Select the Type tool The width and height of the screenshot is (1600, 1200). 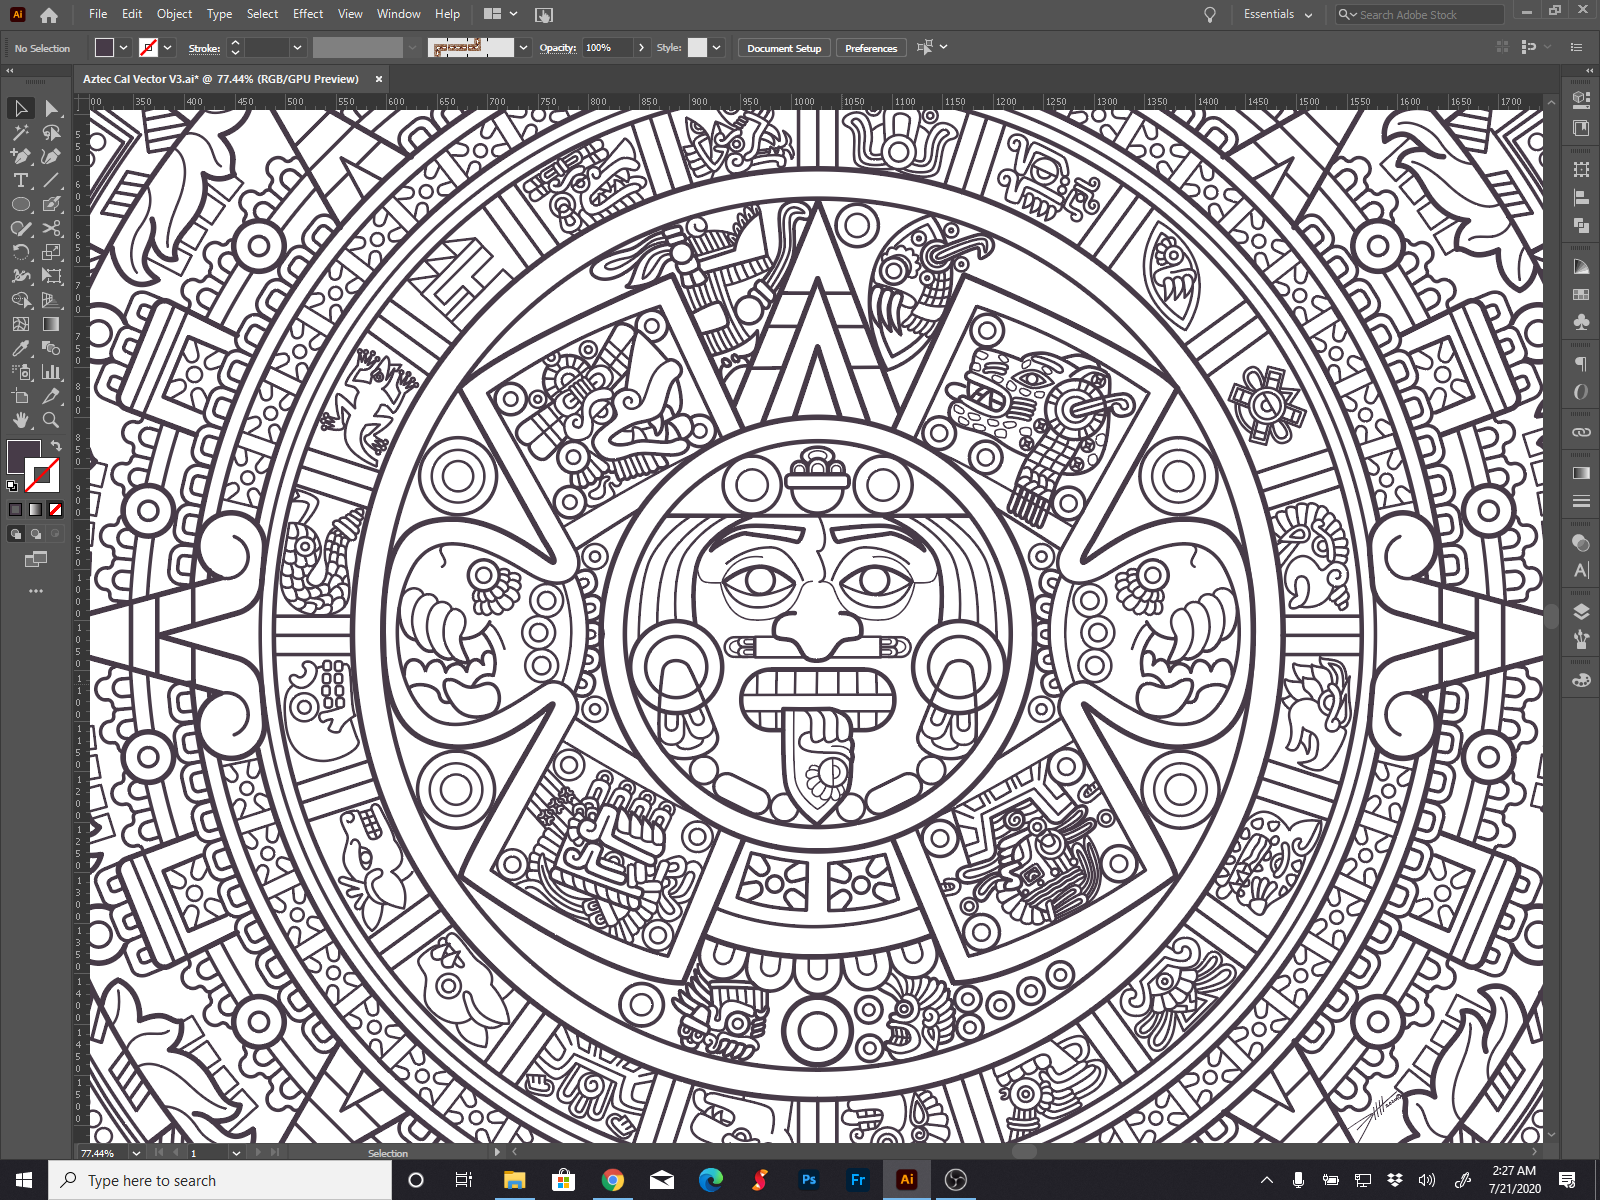pos(21,180)
